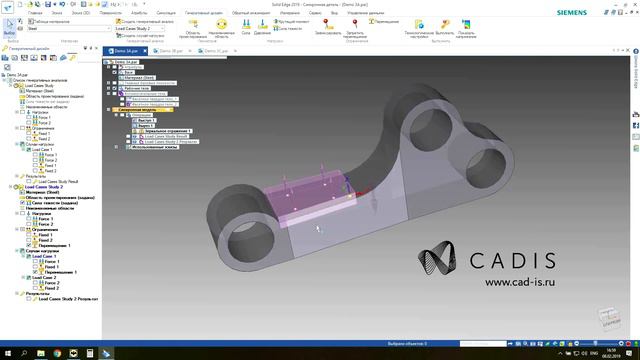Select Load Cases Study 2 tree node
The image size is (640, 360).
44,187
